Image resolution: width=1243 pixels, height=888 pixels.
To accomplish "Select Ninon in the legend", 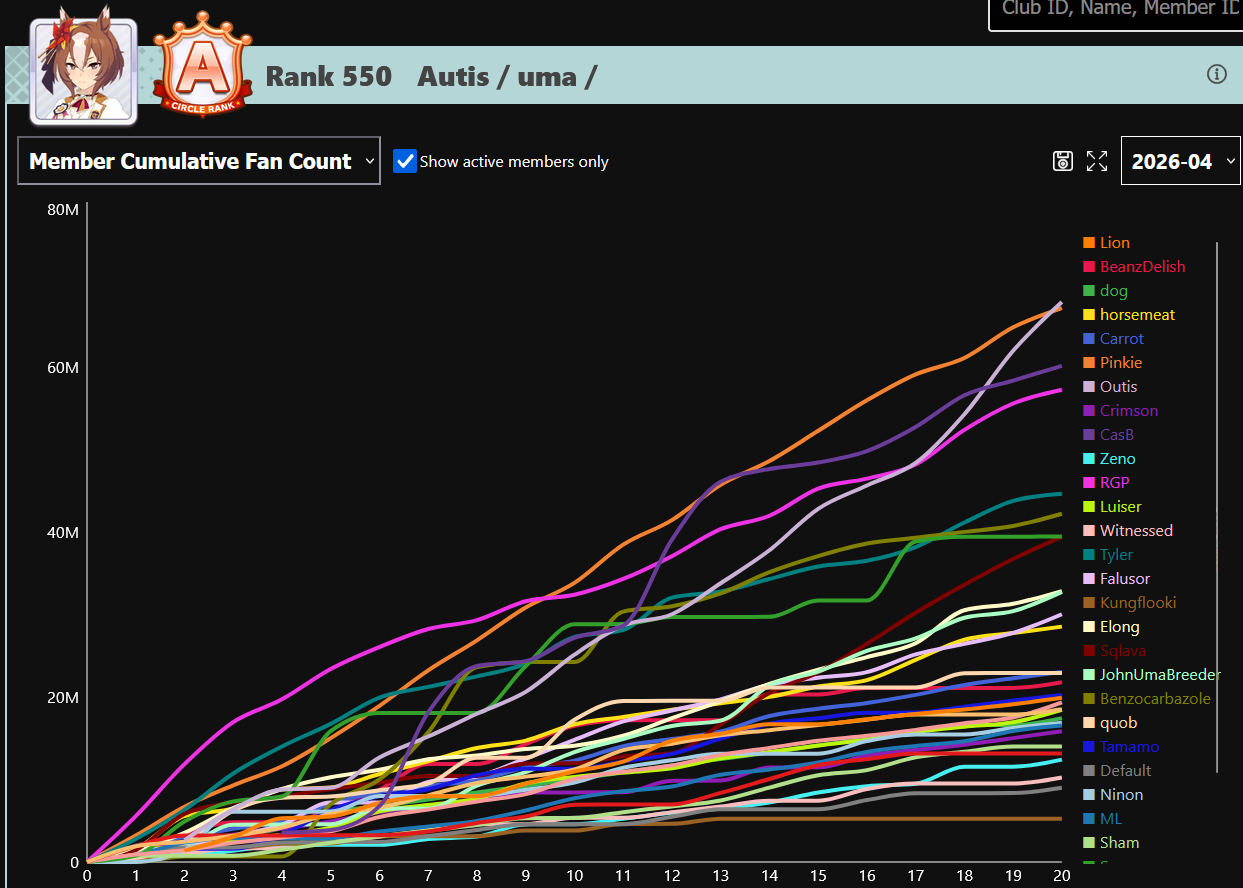I will (x=1113, y=794).
